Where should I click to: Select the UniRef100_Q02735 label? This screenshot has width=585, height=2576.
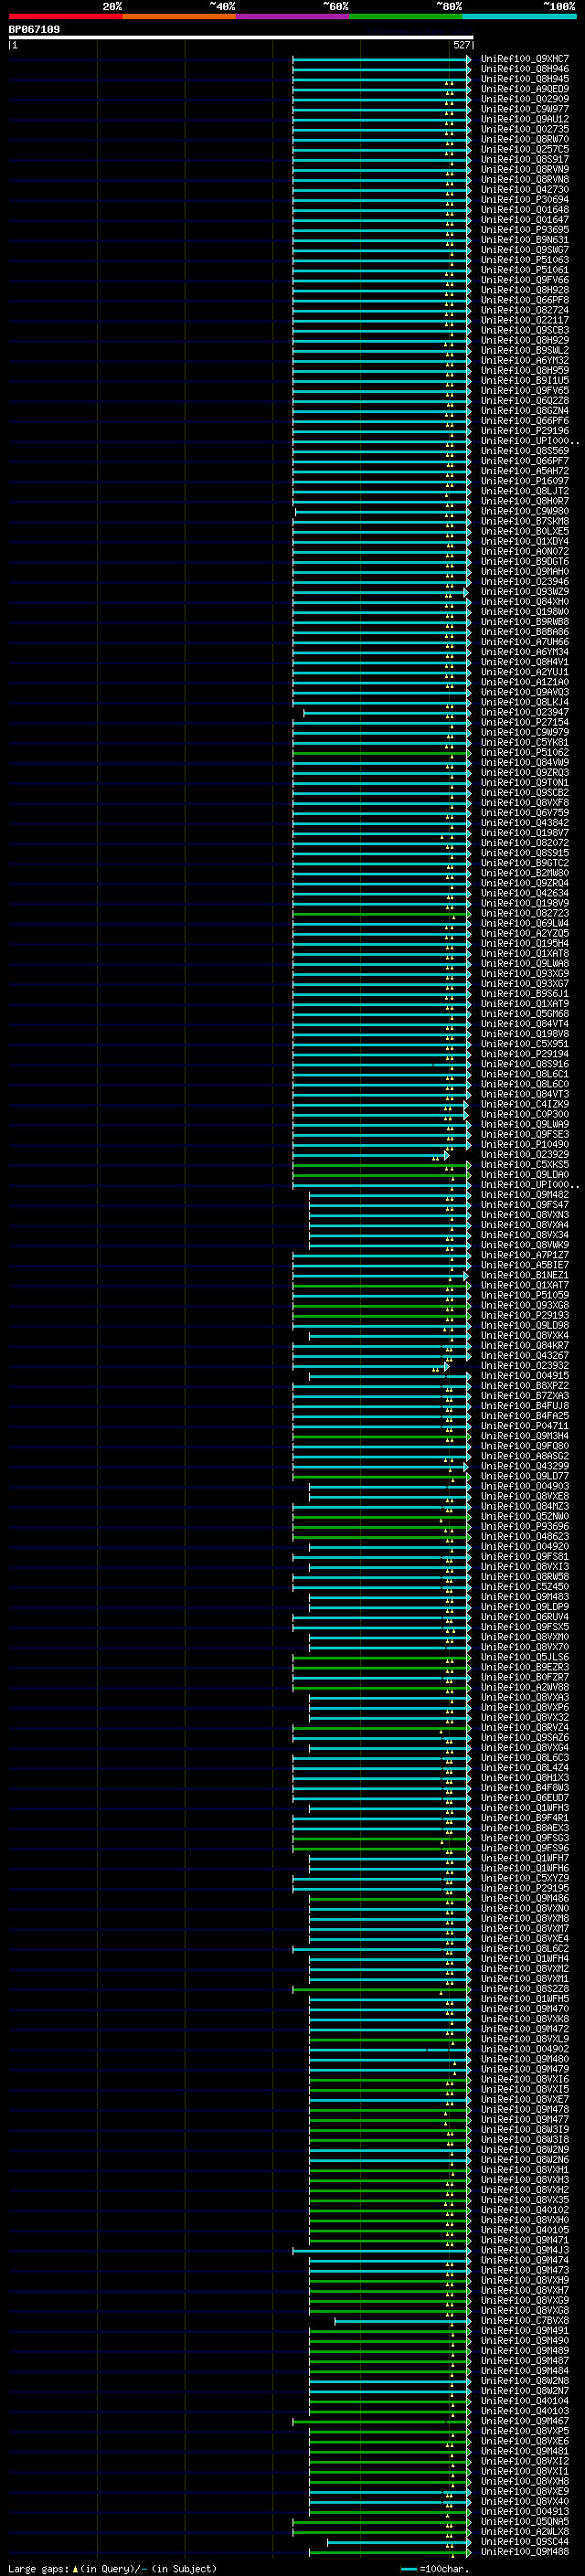click(x=525, y=129)
